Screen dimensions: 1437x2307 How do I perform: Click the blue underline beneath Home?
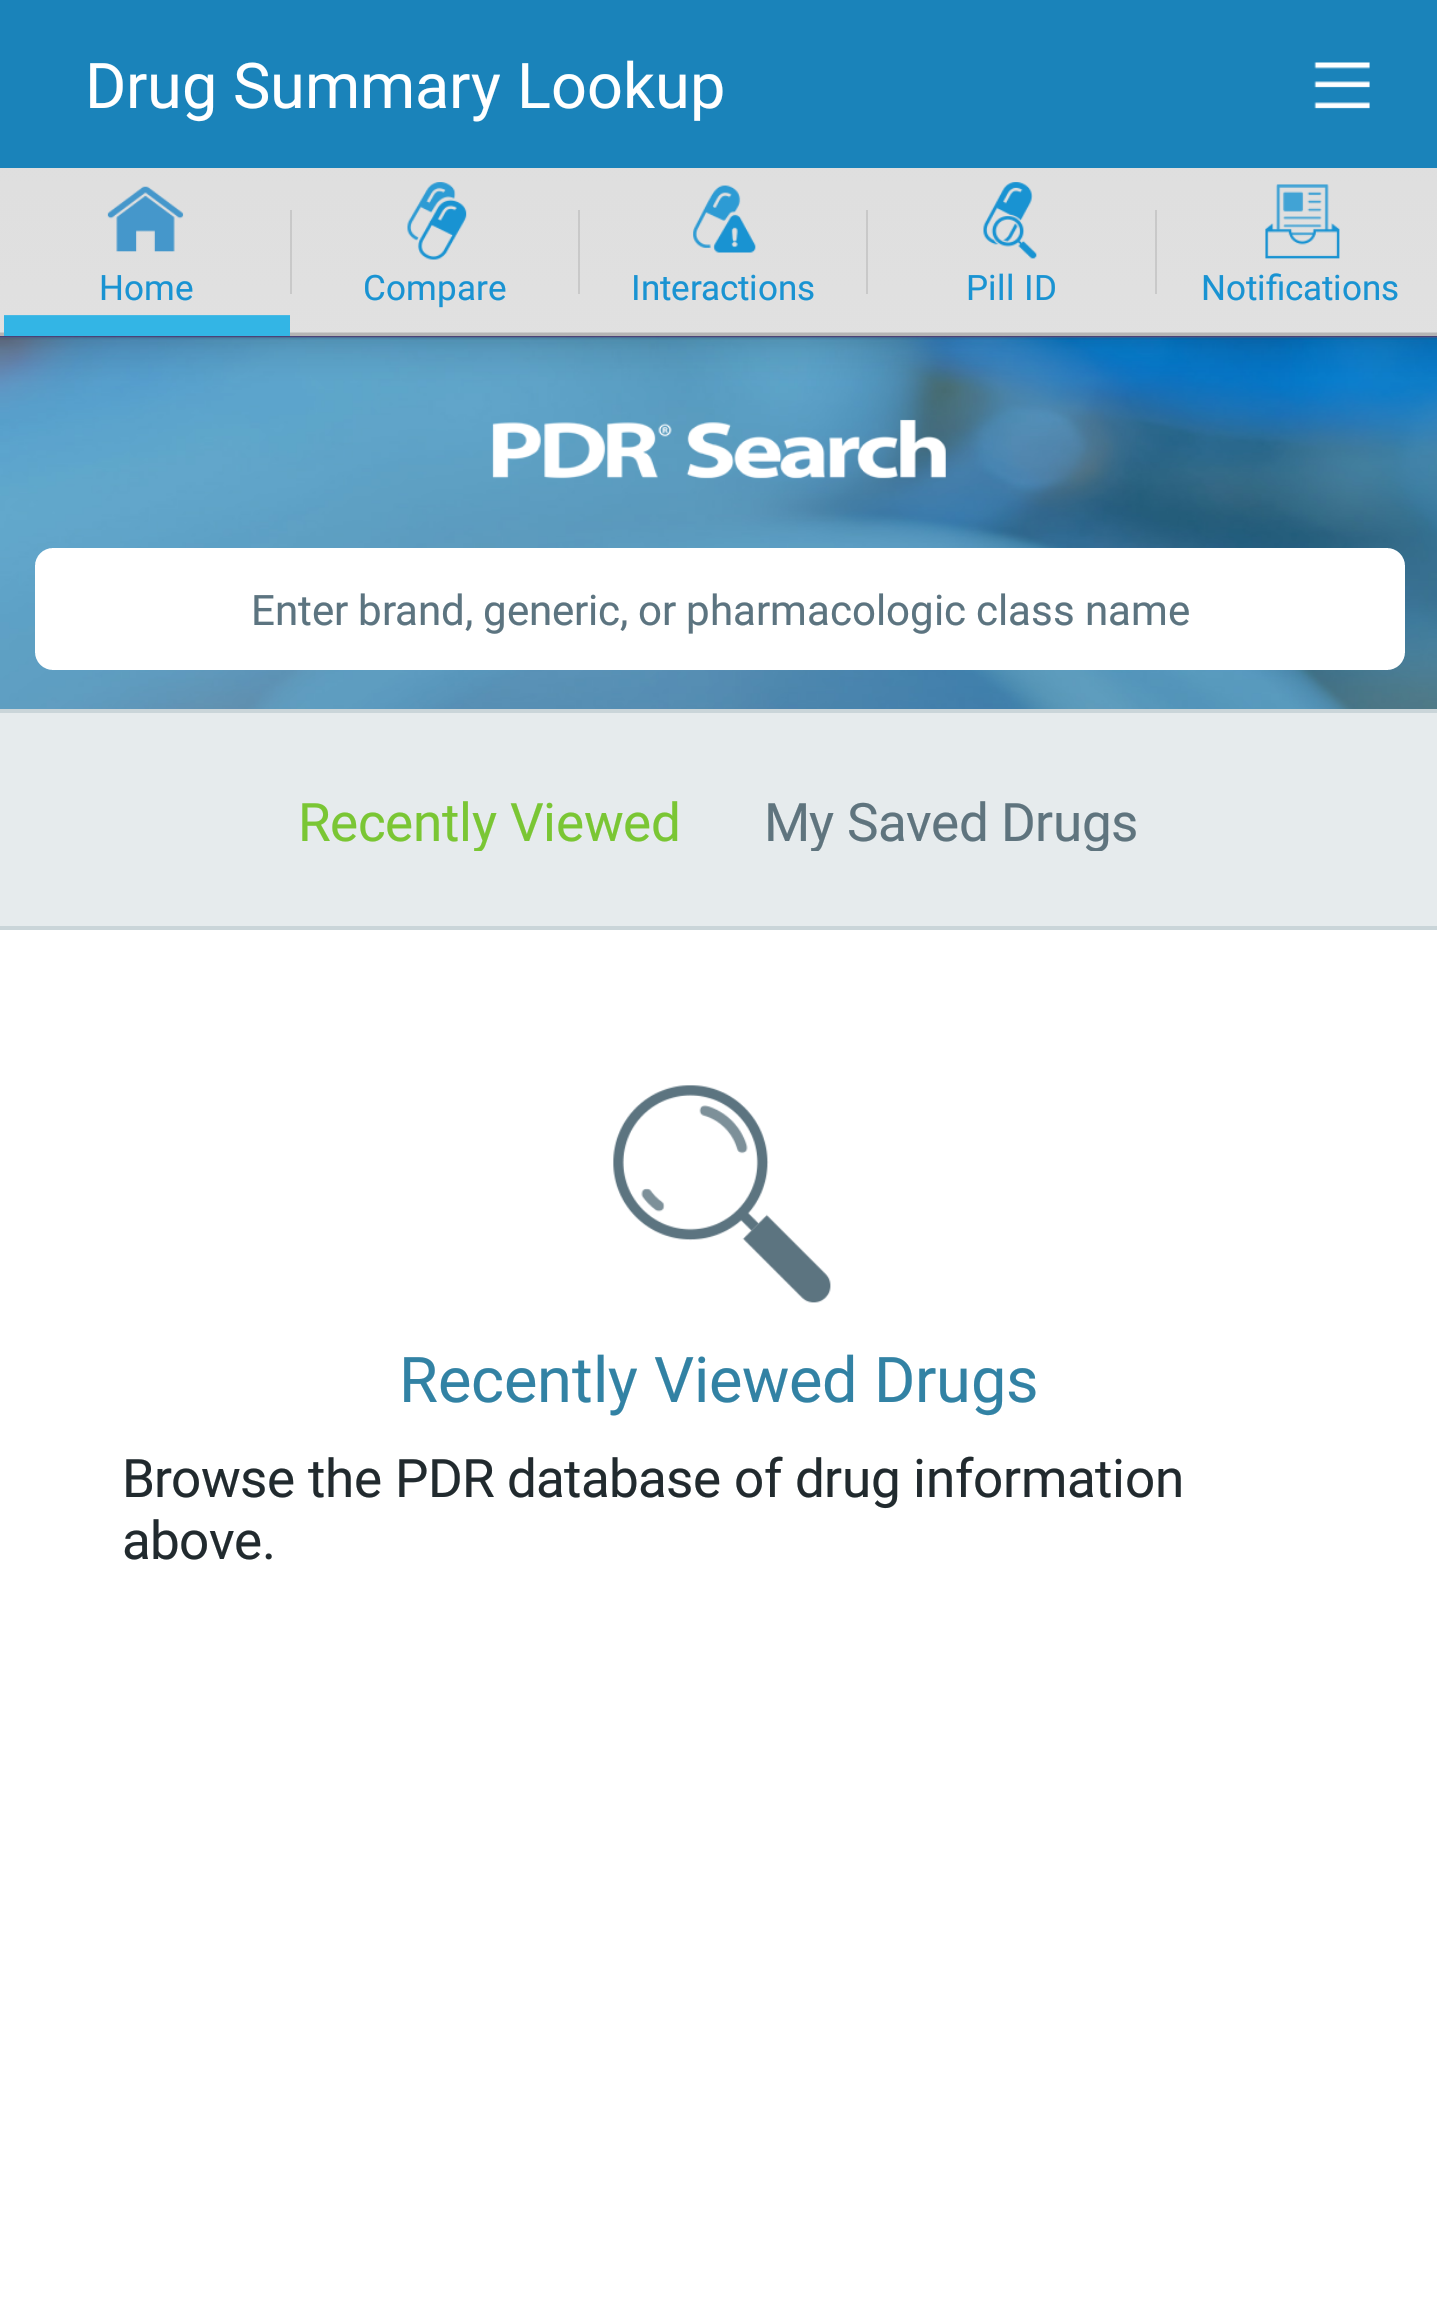pyautogui.click(x=147, y=324)
